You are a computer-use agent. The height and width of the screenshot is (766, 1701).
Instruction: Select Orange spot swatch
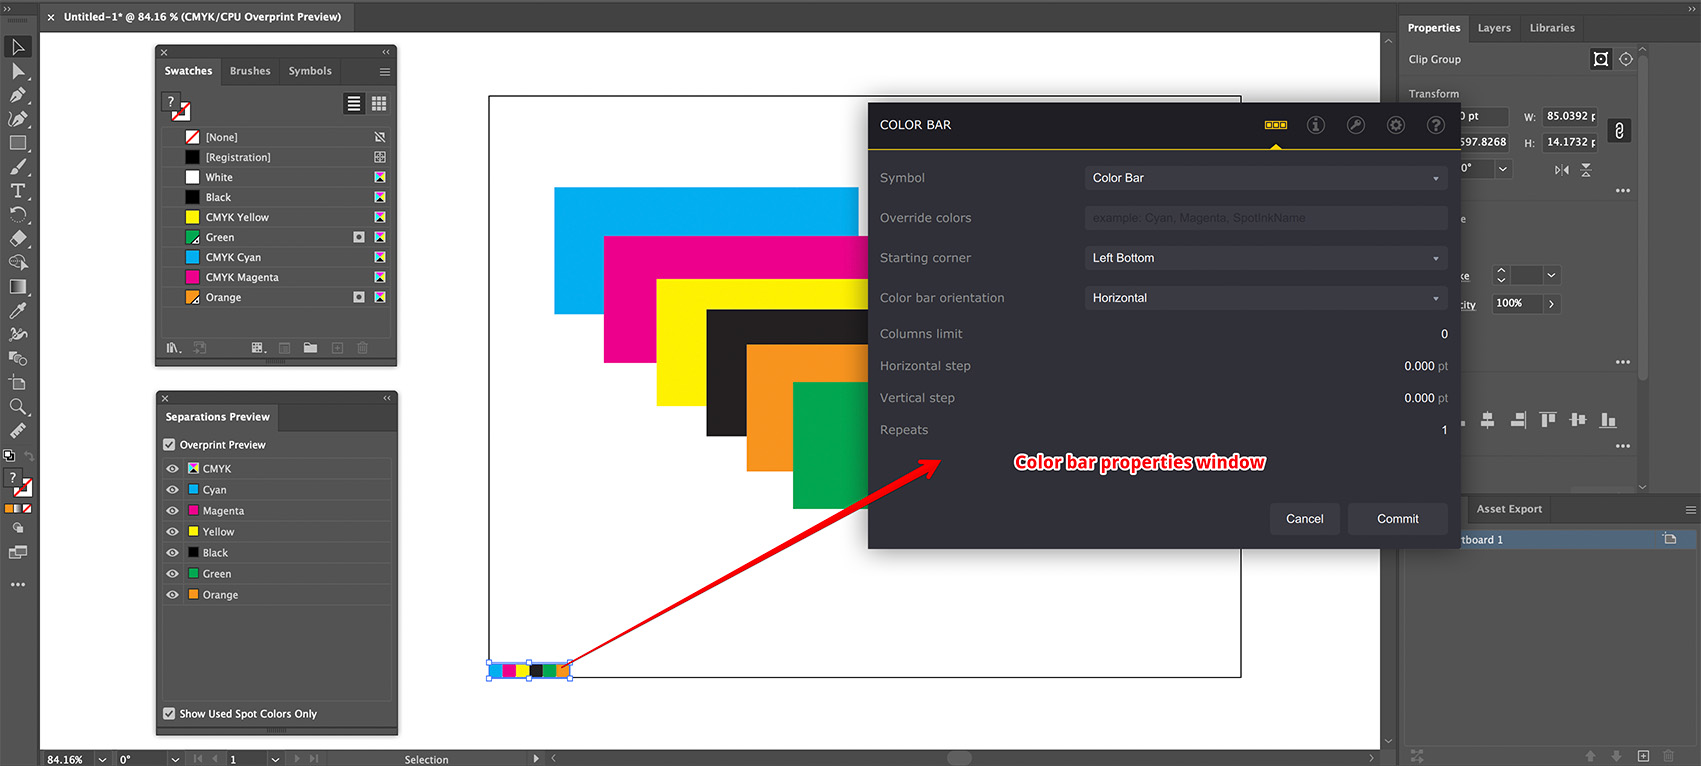click(x=275, y=297)
